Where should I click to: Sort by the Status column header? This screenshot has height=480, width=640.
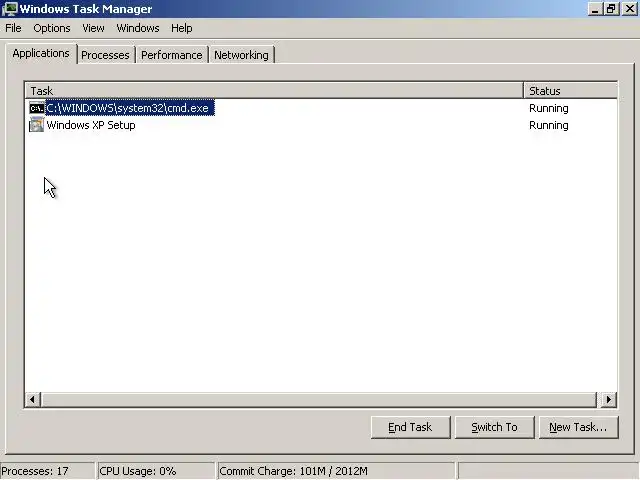coord(571,91)
